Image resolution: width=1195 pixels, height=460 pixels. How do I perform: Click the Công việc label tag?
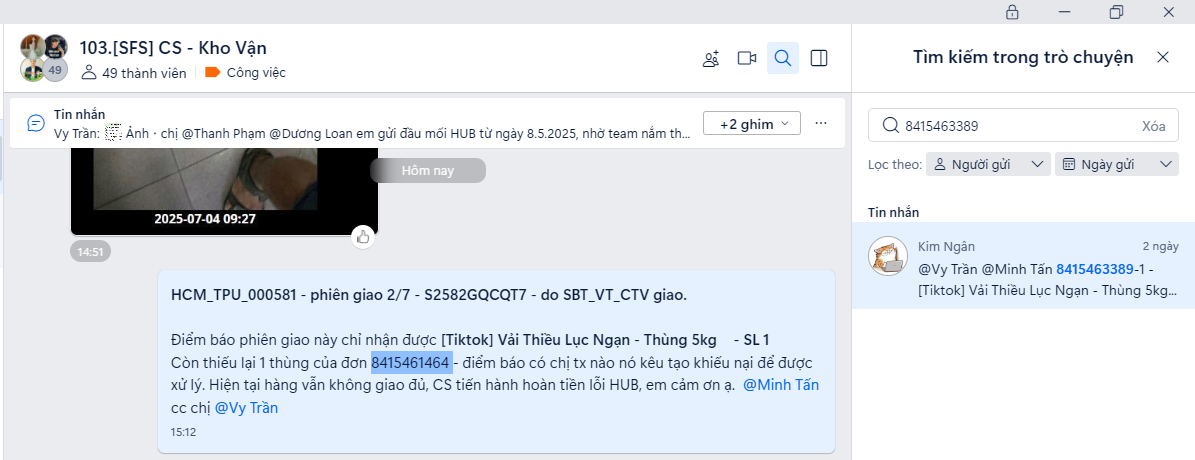245,73
